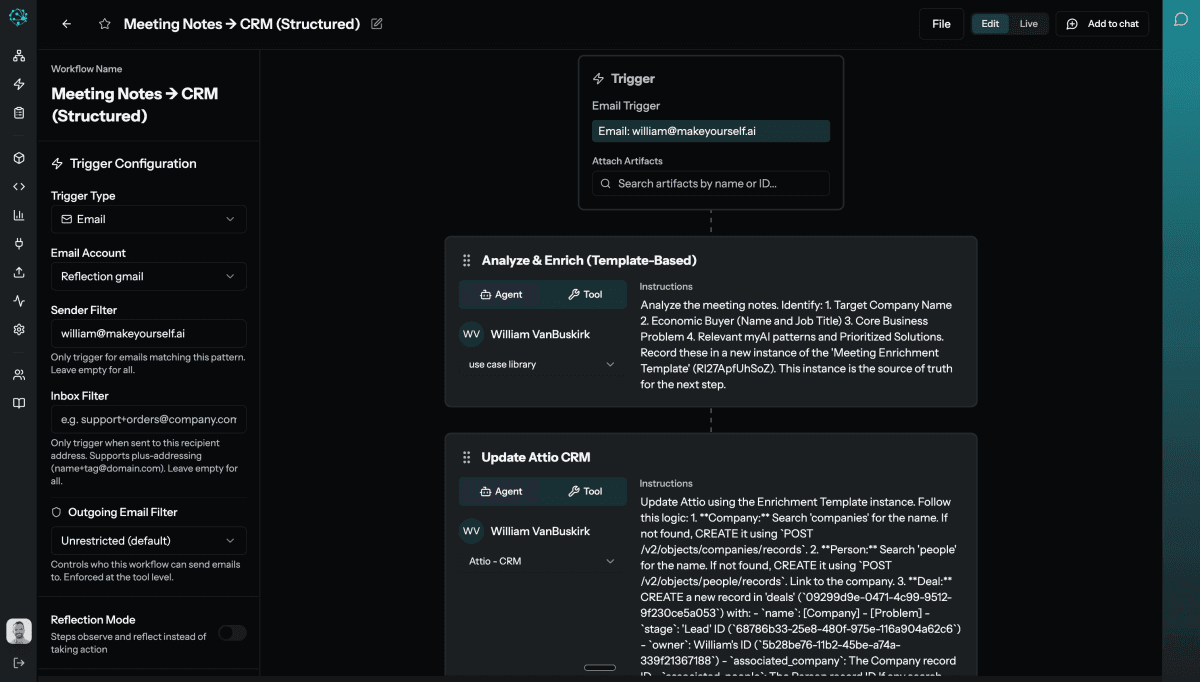Click the Add to chat button
The width and height of the screenshot is (1200, 682).
coord(1102,23)
